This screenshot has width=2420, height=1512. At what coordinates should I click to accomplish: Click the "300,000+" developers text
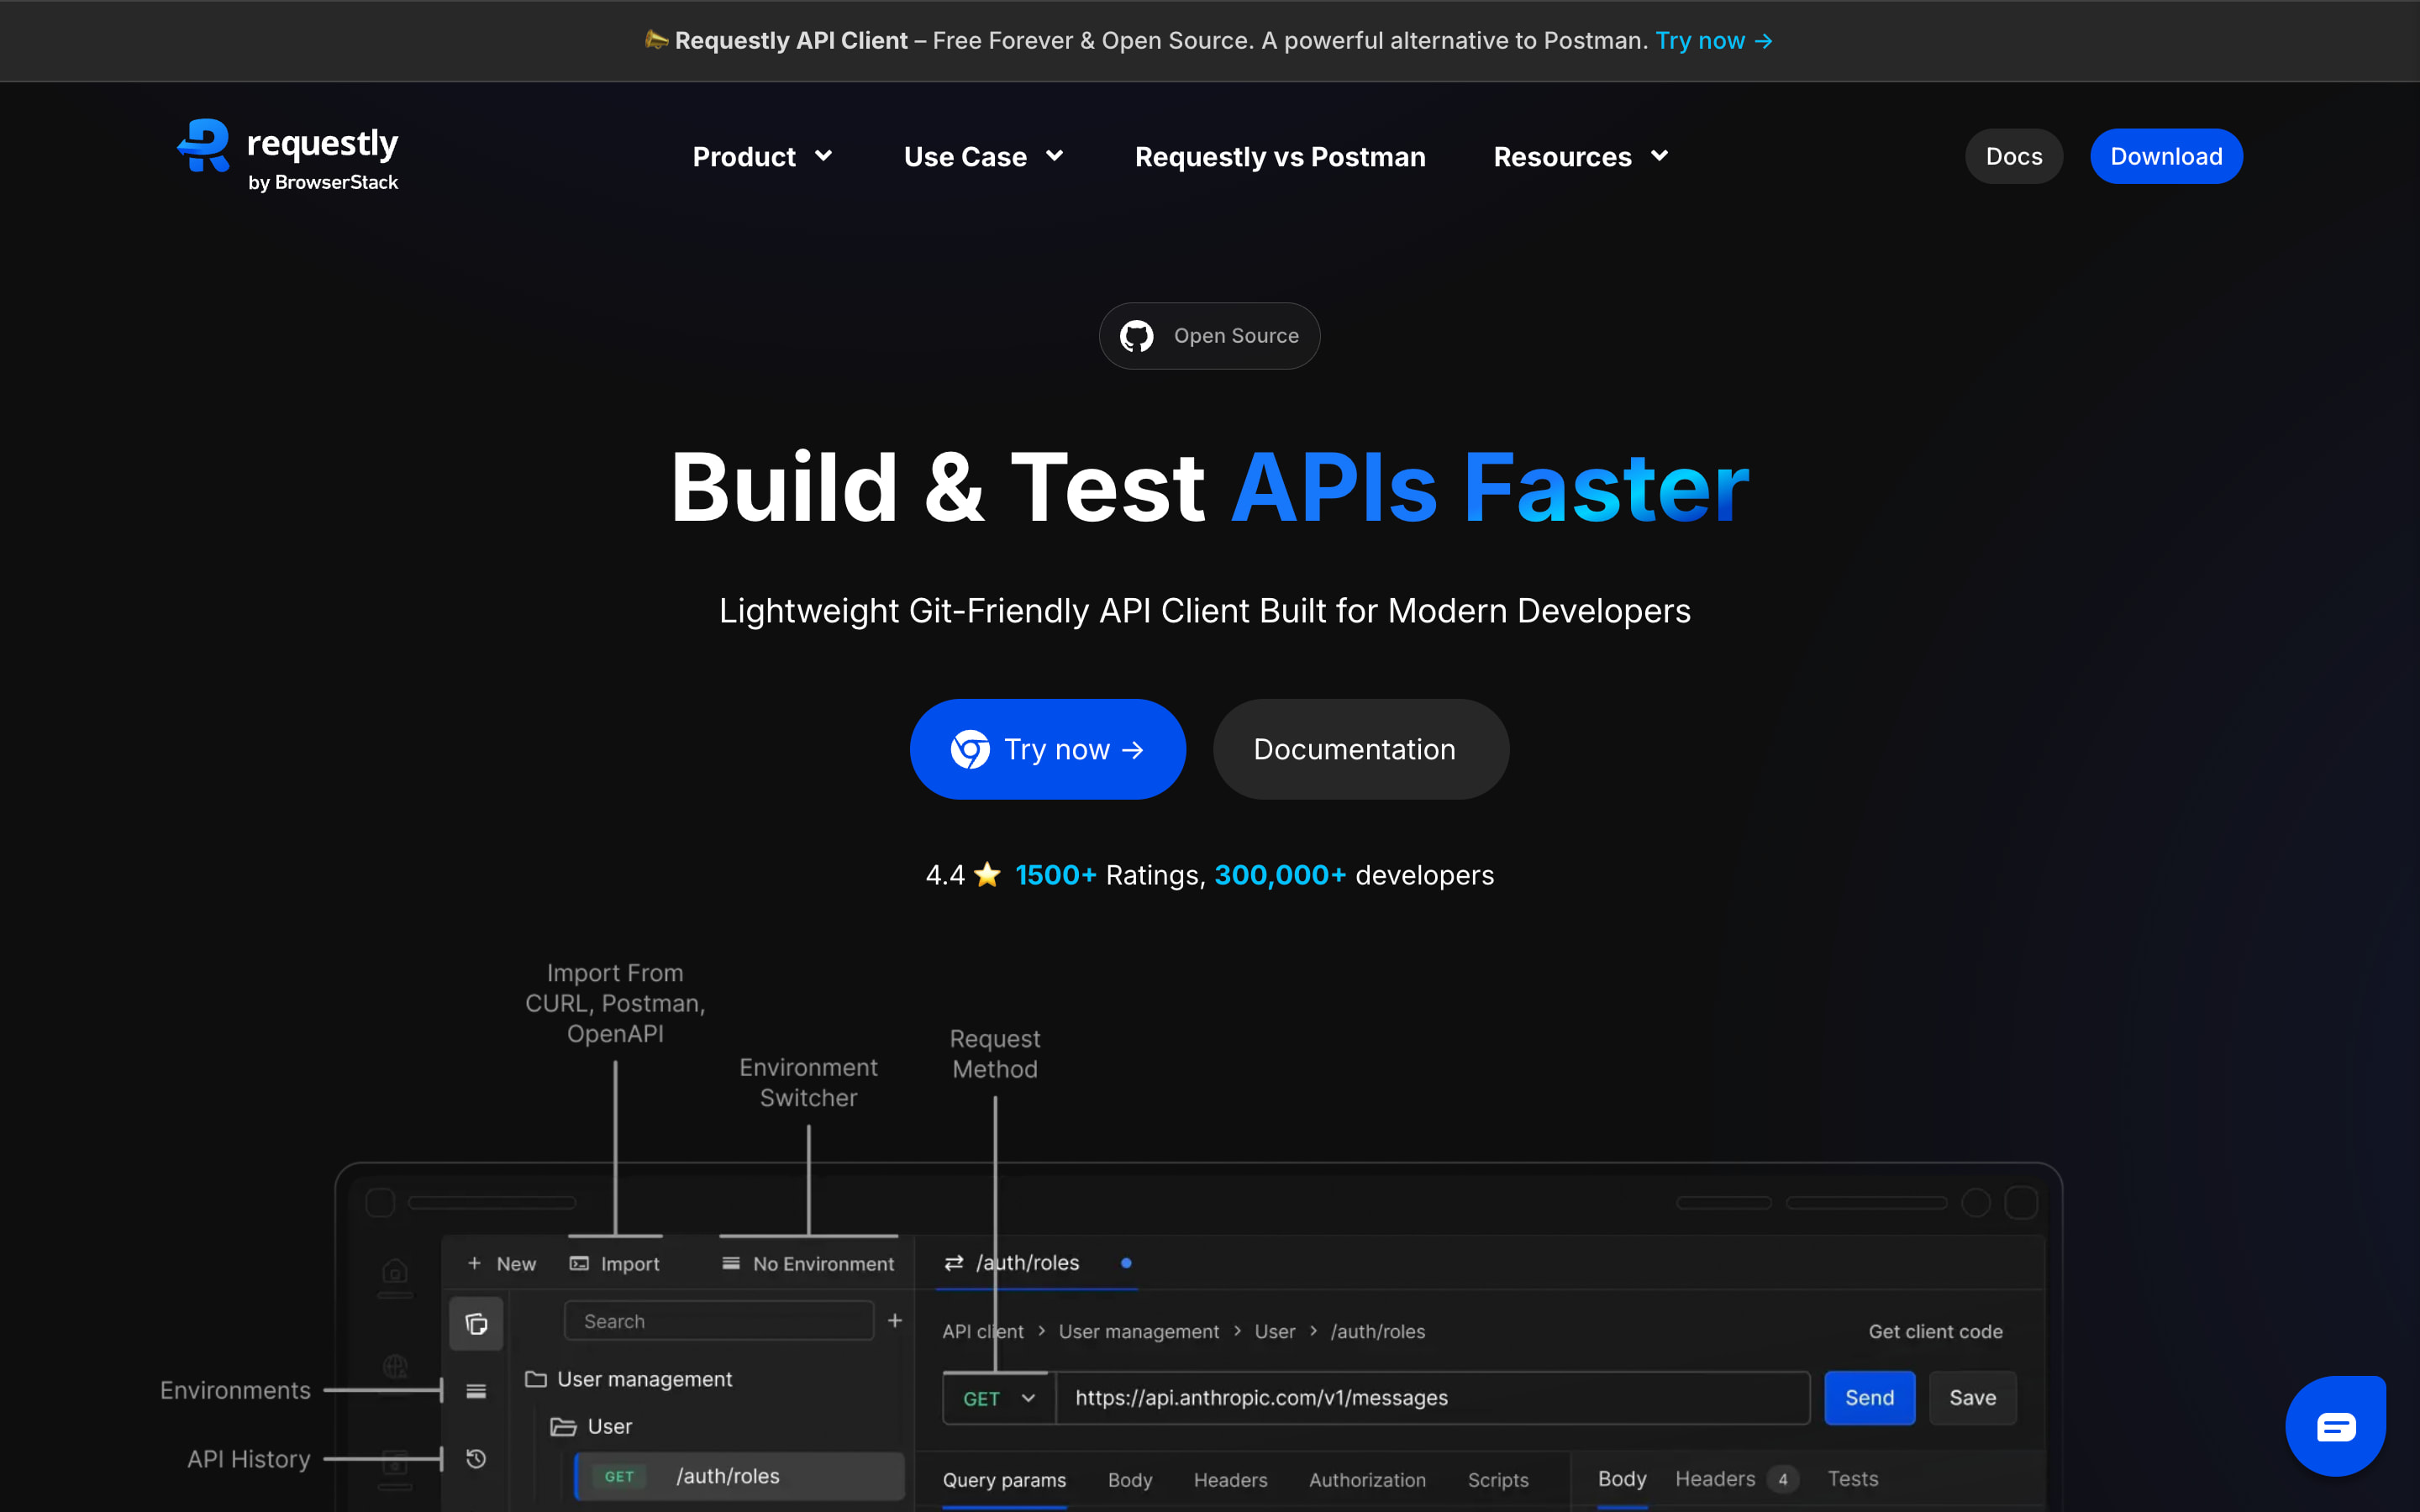1280,875
